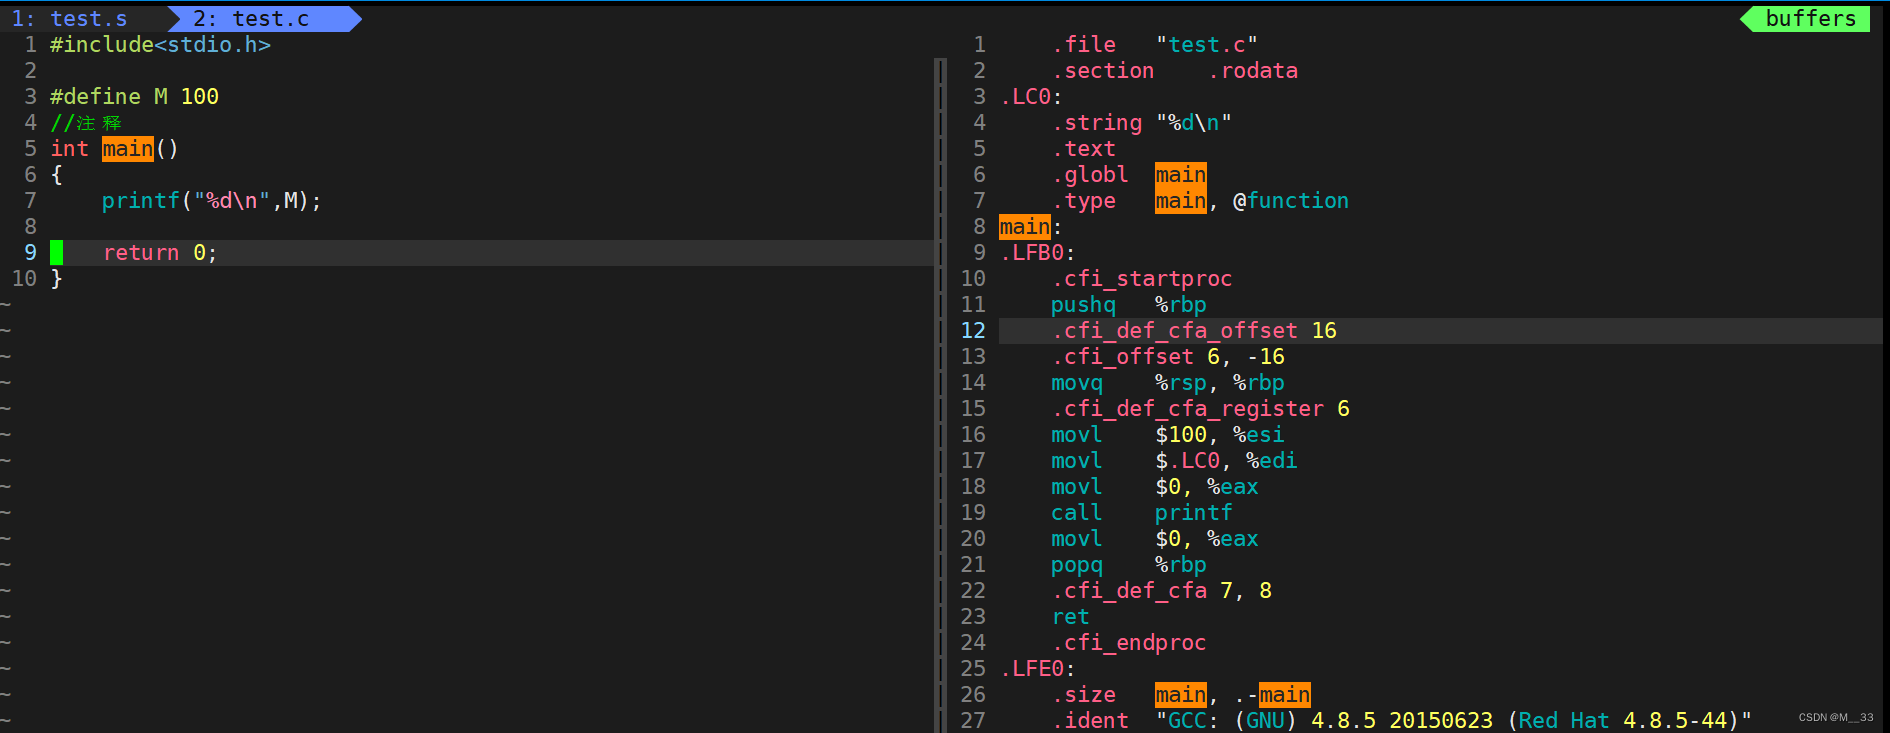Image resolution: width=1890 pixels, height=733 pixels.
Task: Click the opening brace on line 6
Action: 57,175
